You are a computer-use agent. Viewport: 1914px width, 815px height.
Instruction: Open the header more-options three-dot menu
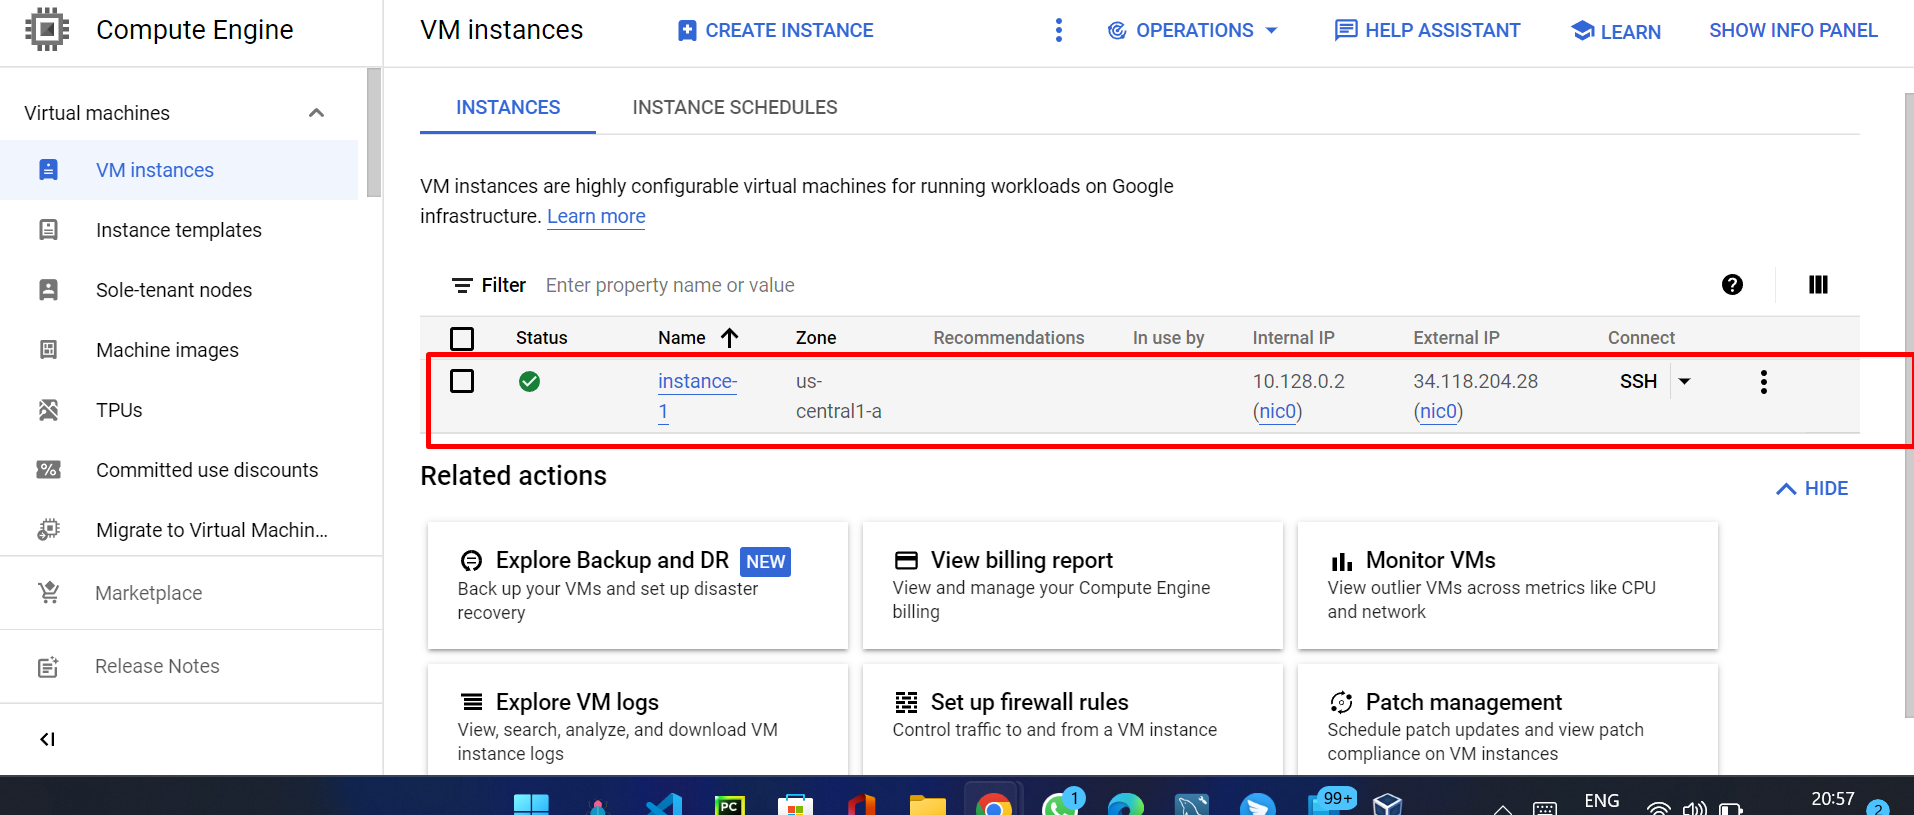1059,30
